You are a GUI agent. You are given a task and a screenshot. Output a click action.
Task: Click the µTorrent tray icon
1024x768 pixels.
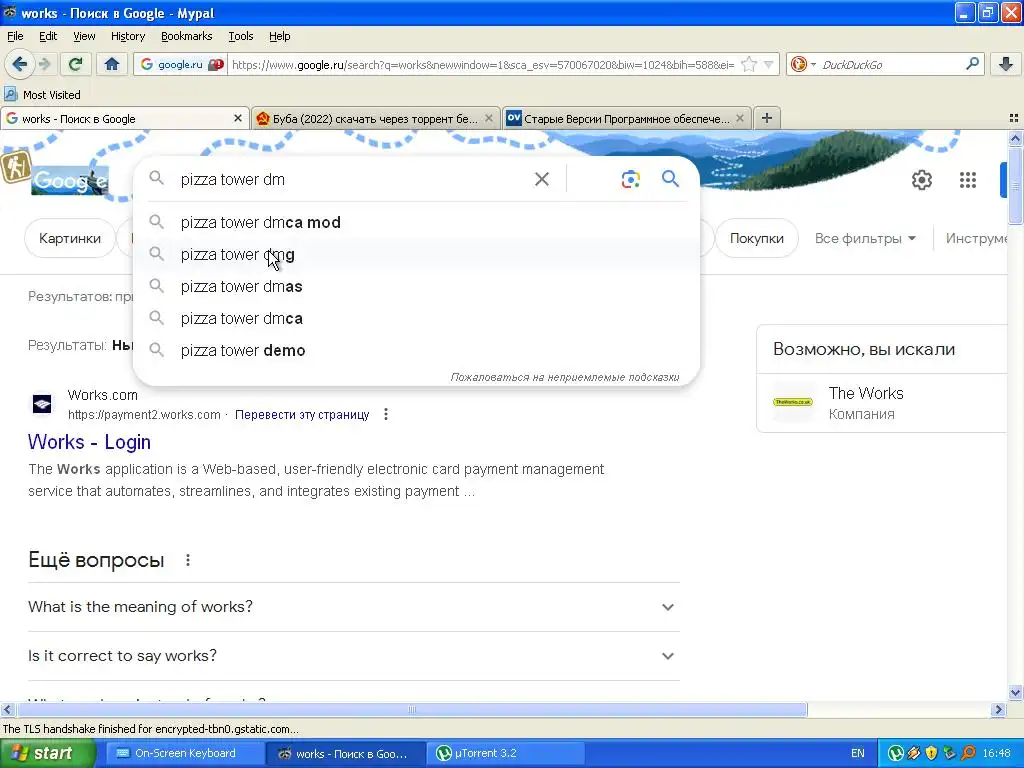click(895, 753)
